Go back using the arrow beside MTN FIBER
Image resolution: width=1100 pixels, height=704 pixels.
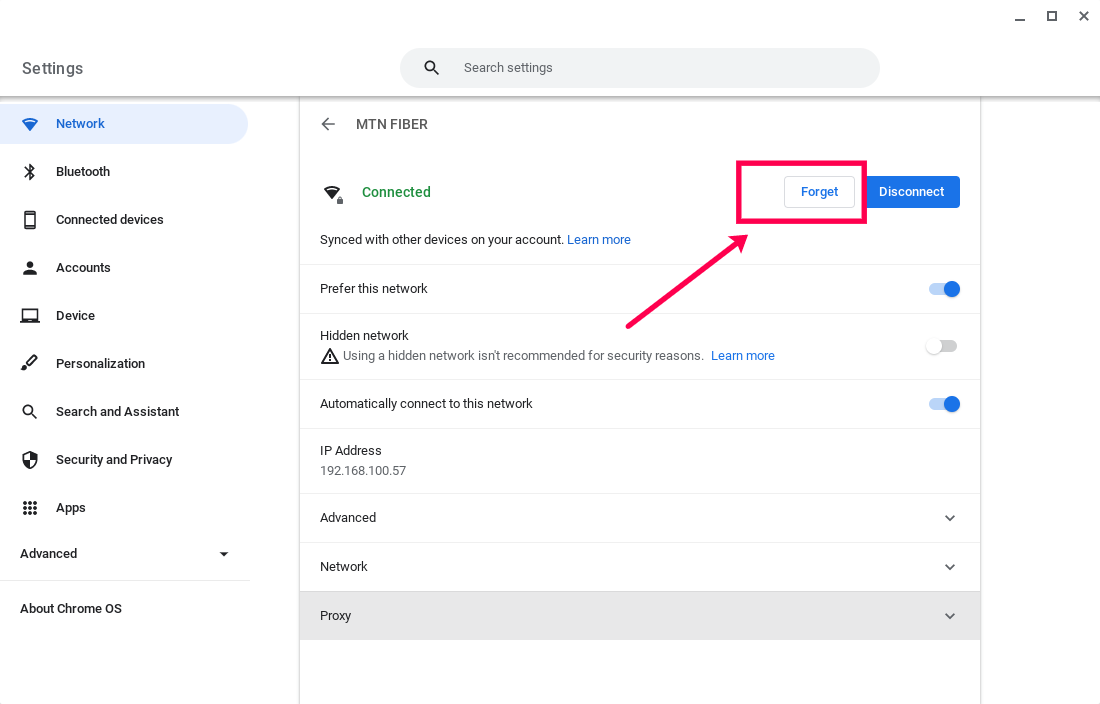[328, 124]
